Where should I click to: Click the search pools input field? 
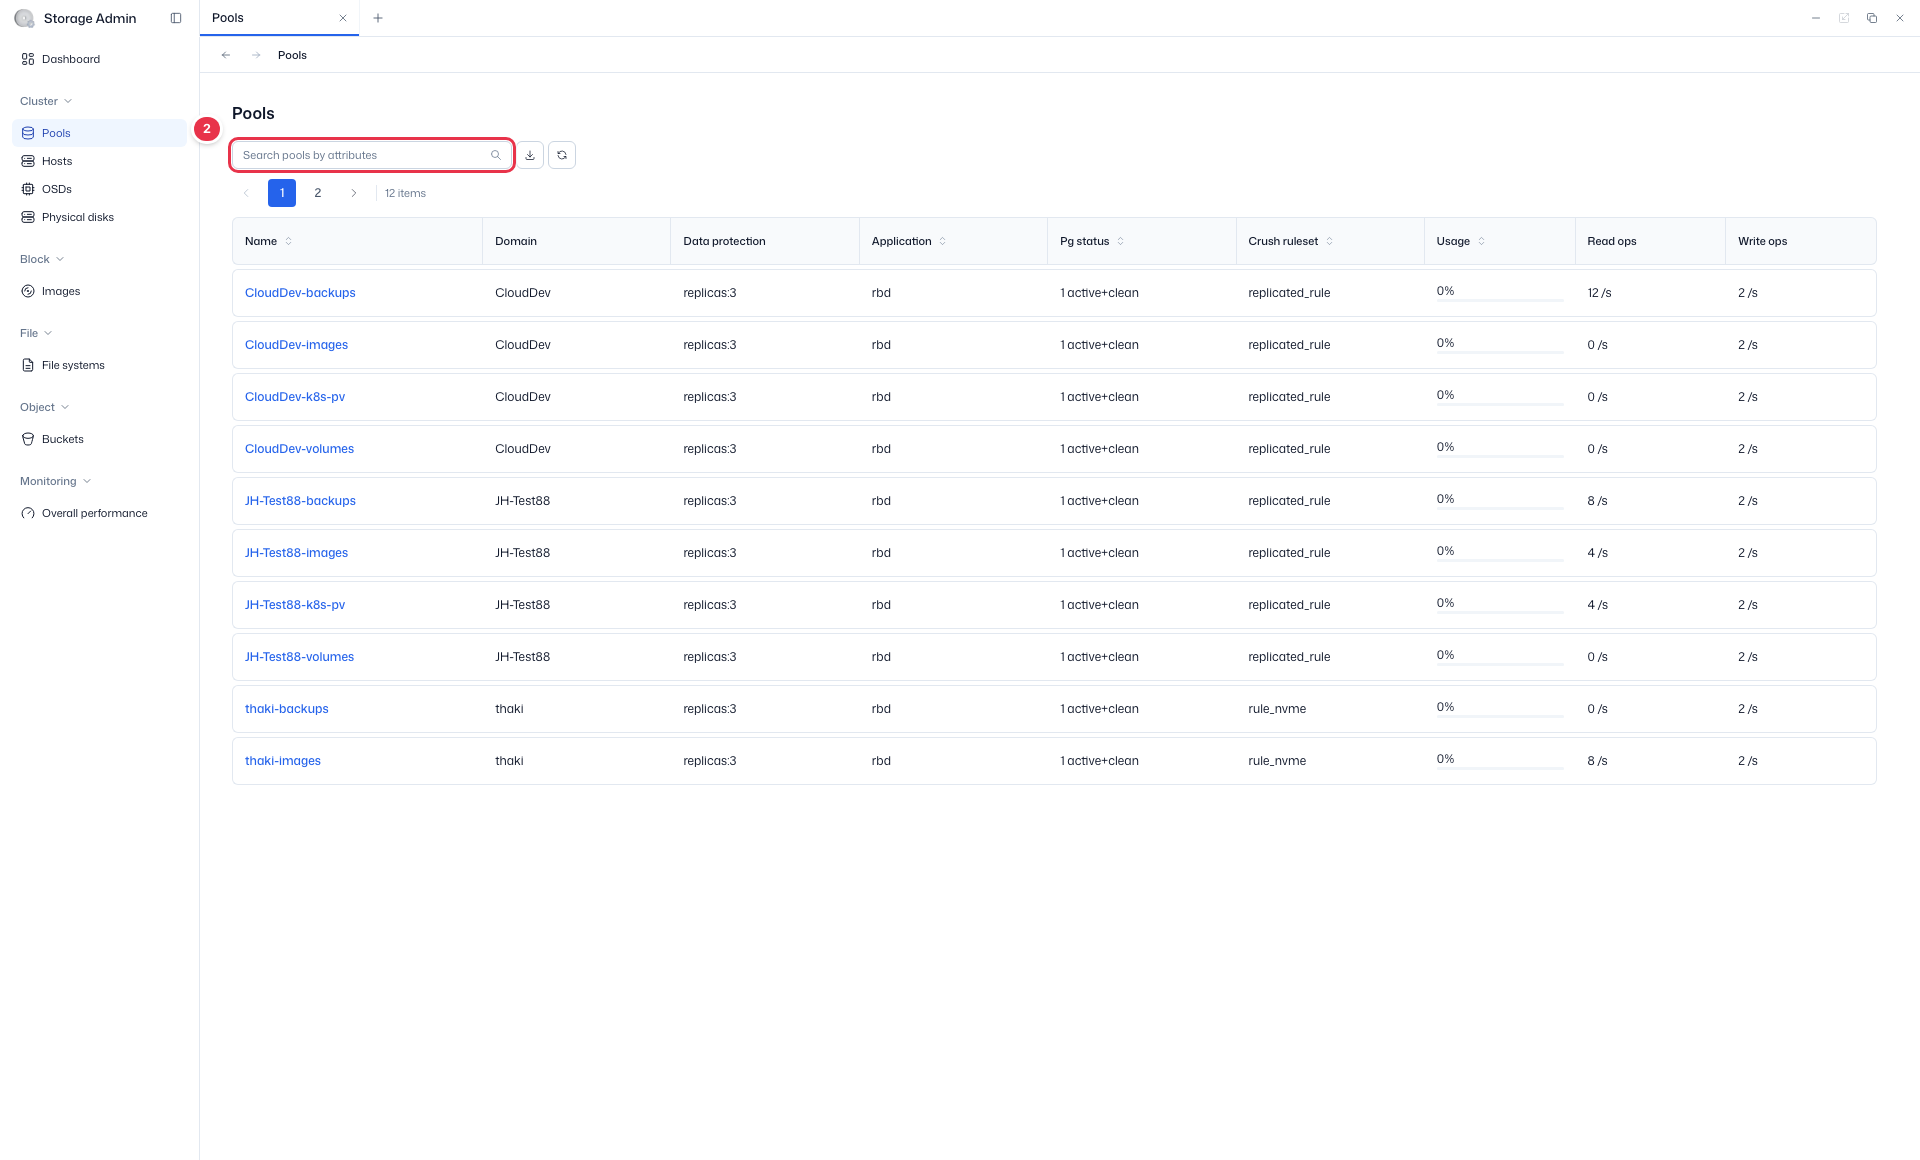point(372,155)
